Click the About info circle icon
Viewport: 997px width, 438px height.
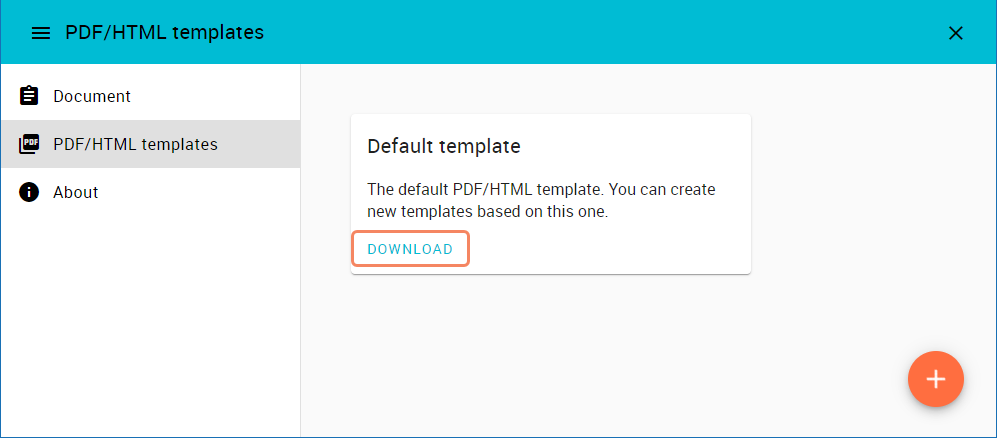click(29, 192)
